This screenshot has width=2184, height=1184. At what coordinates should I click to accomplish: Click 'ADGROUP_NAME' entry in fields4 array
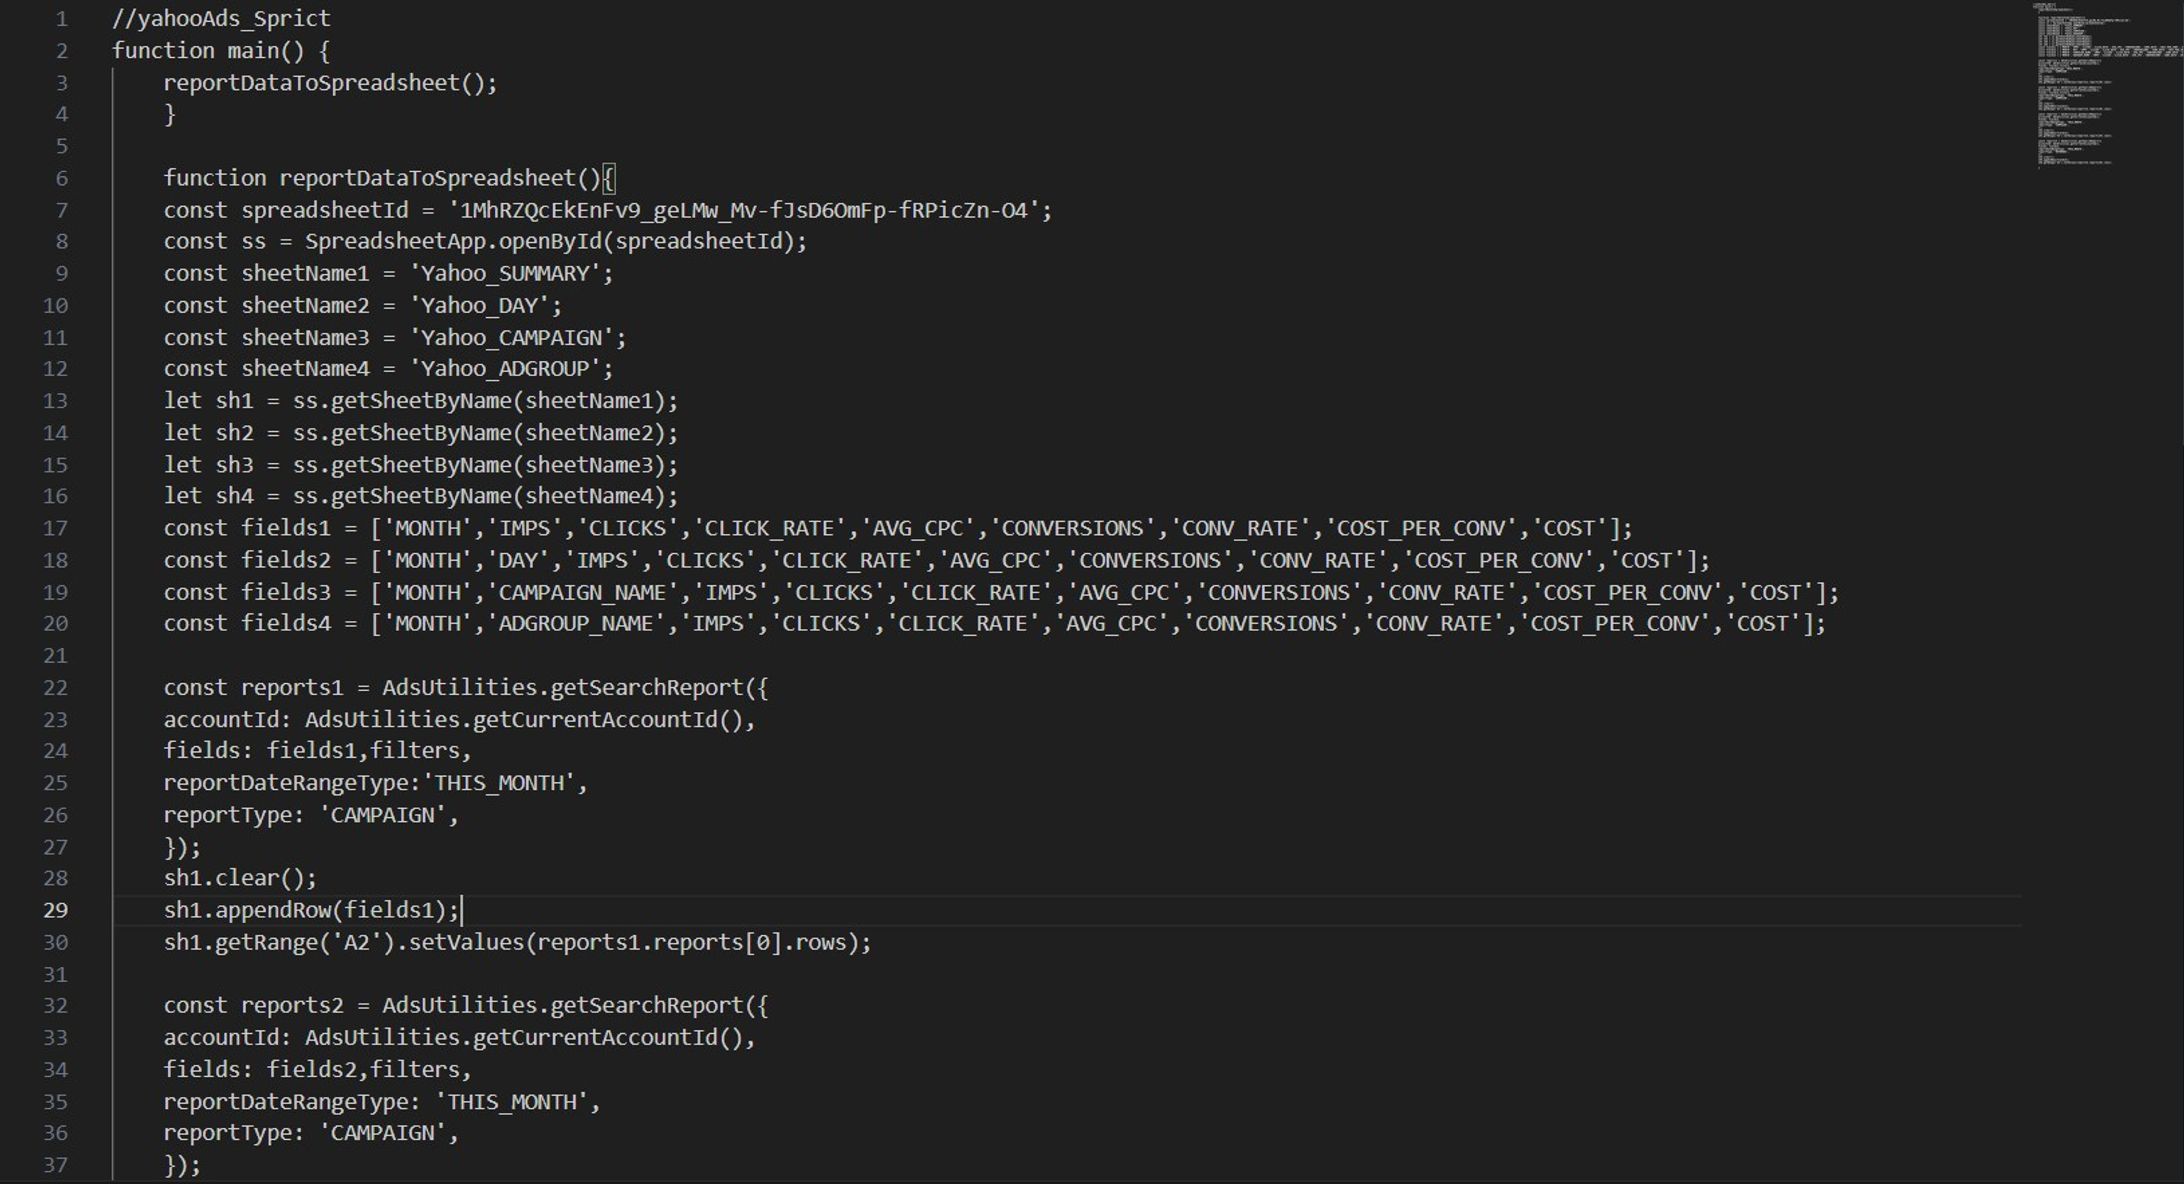tap(575, 623)
